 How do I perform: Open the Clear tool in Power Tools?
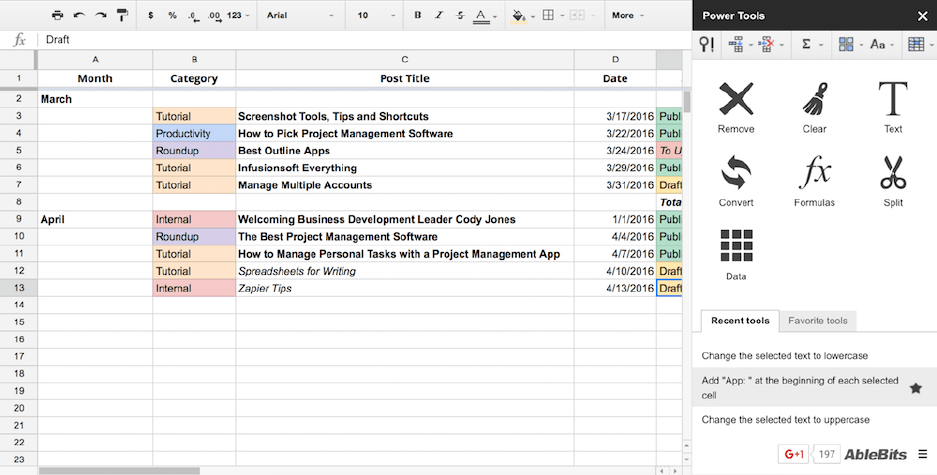[814, 108]
